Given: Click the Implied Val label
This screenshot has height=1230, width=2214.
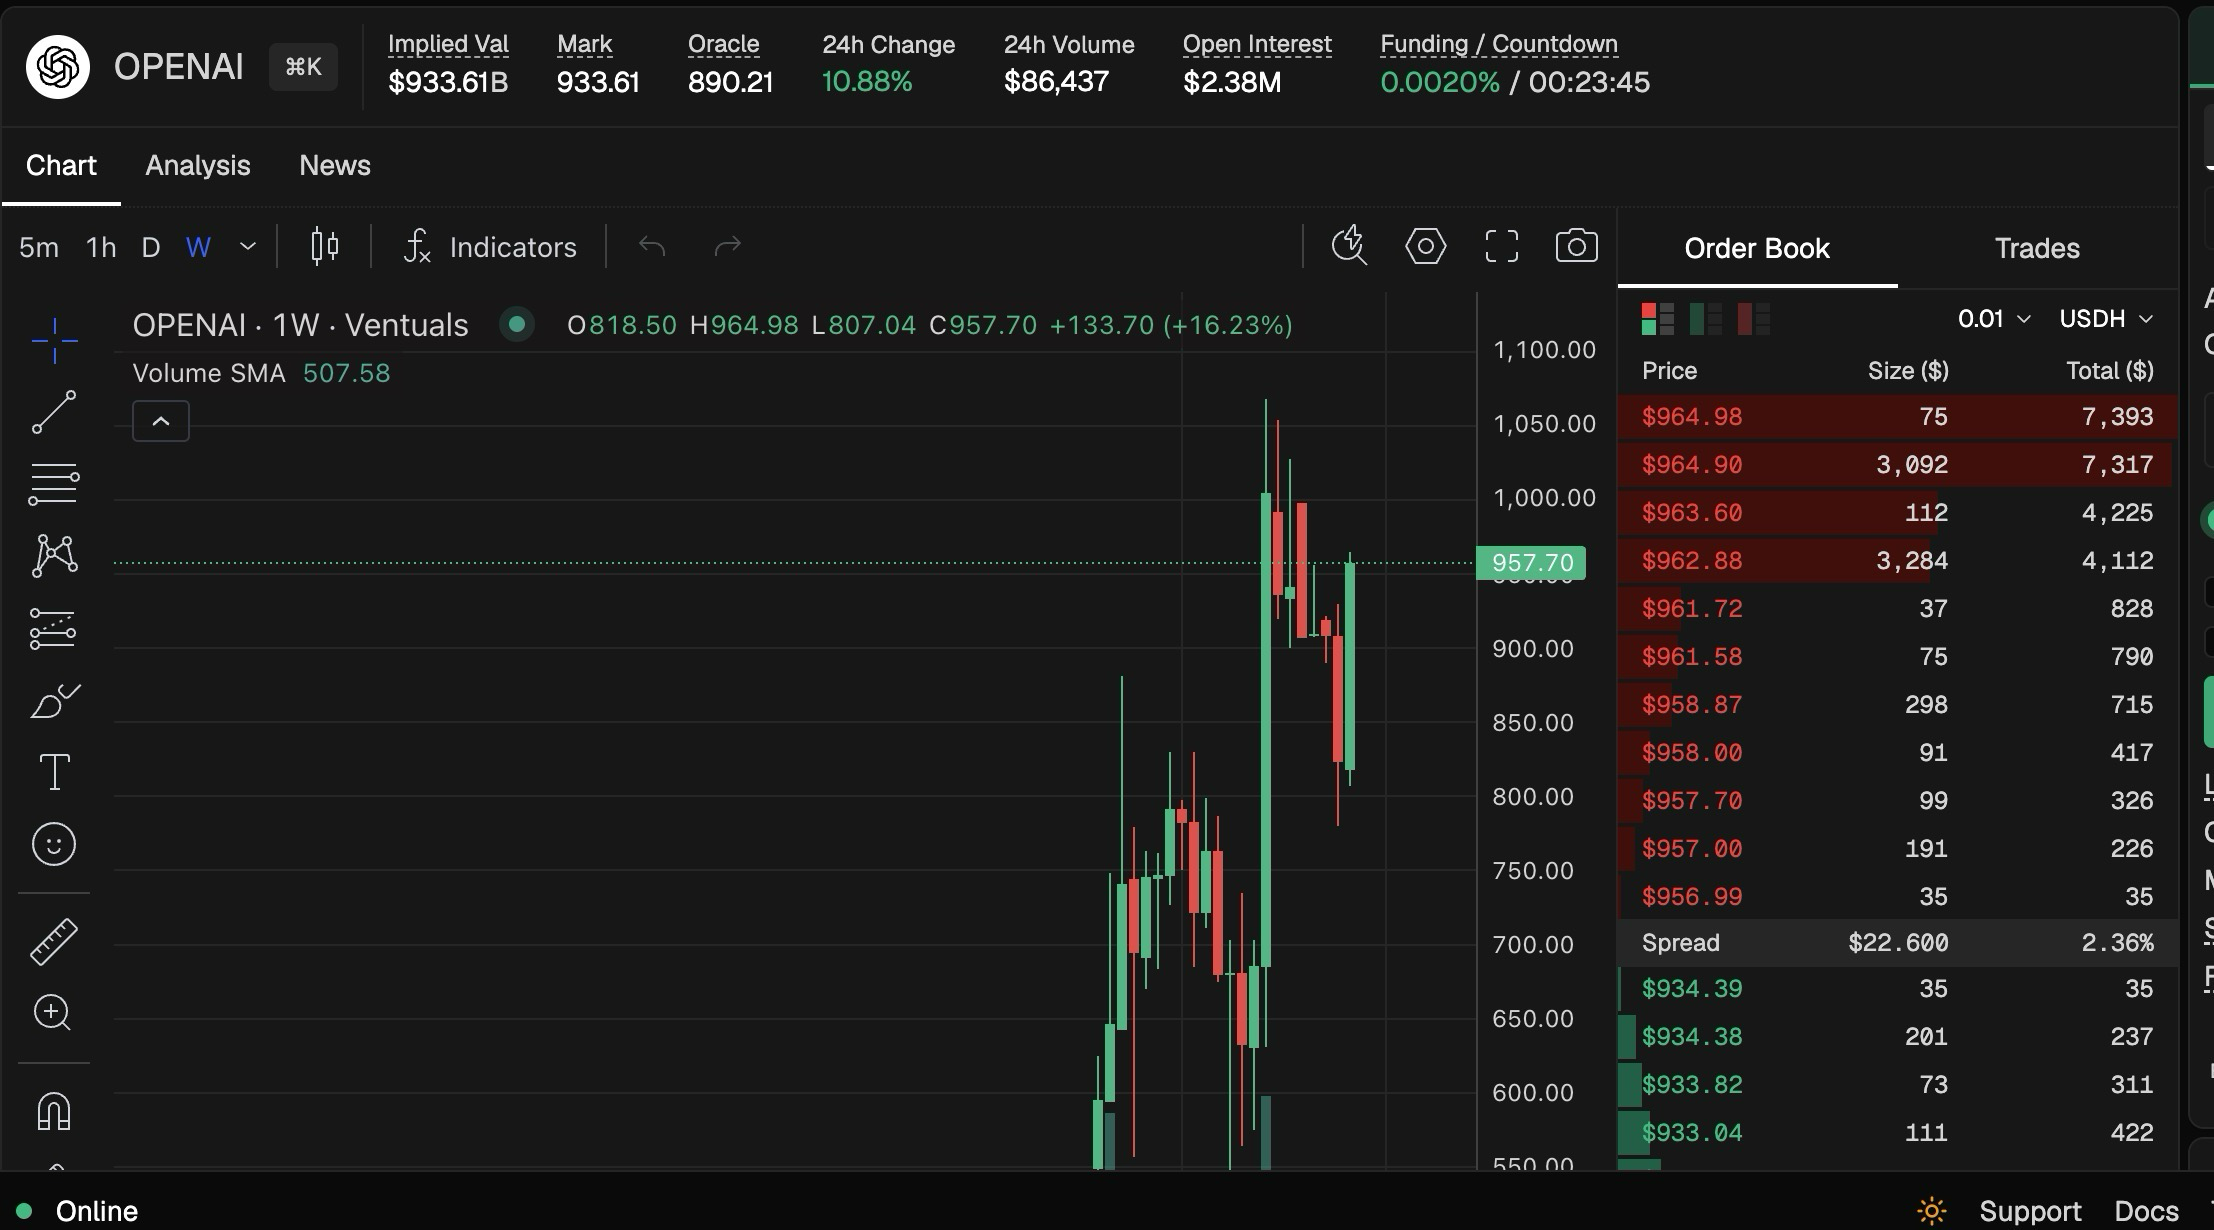Looking at the screenshot, I should [448, 44].
